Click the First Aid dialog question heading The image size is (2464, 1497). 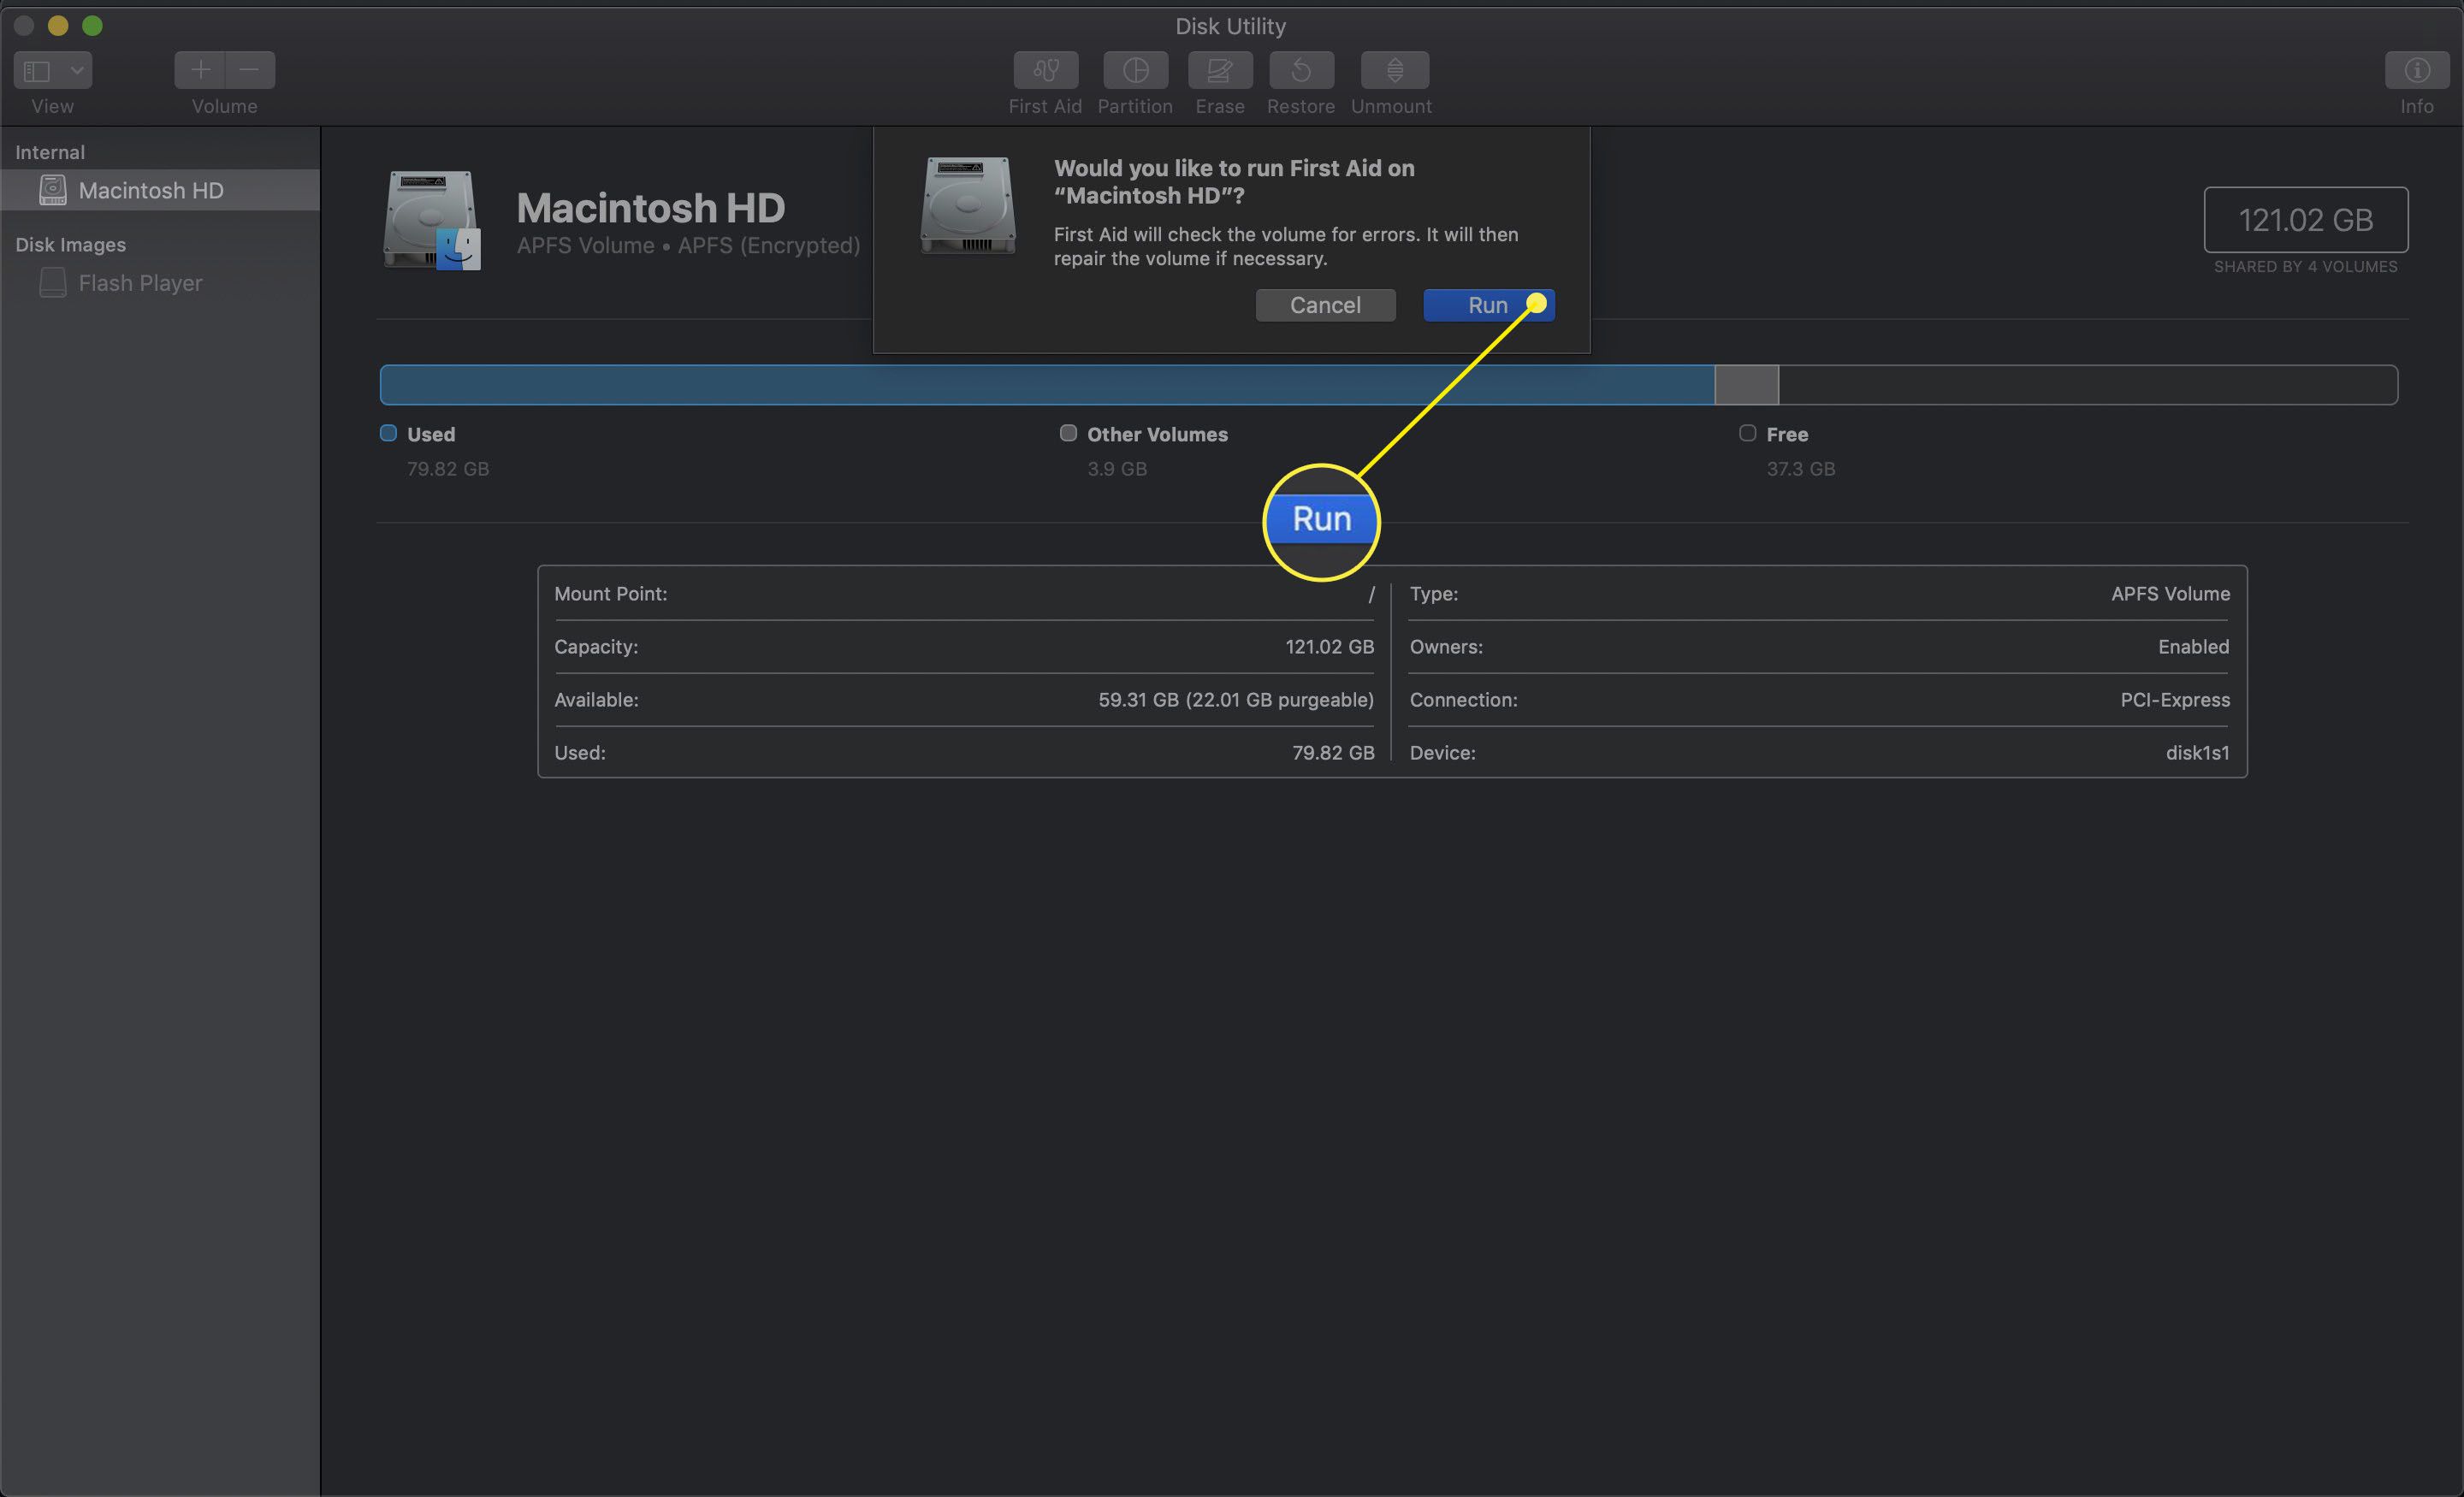click(x=1234, y=182)
